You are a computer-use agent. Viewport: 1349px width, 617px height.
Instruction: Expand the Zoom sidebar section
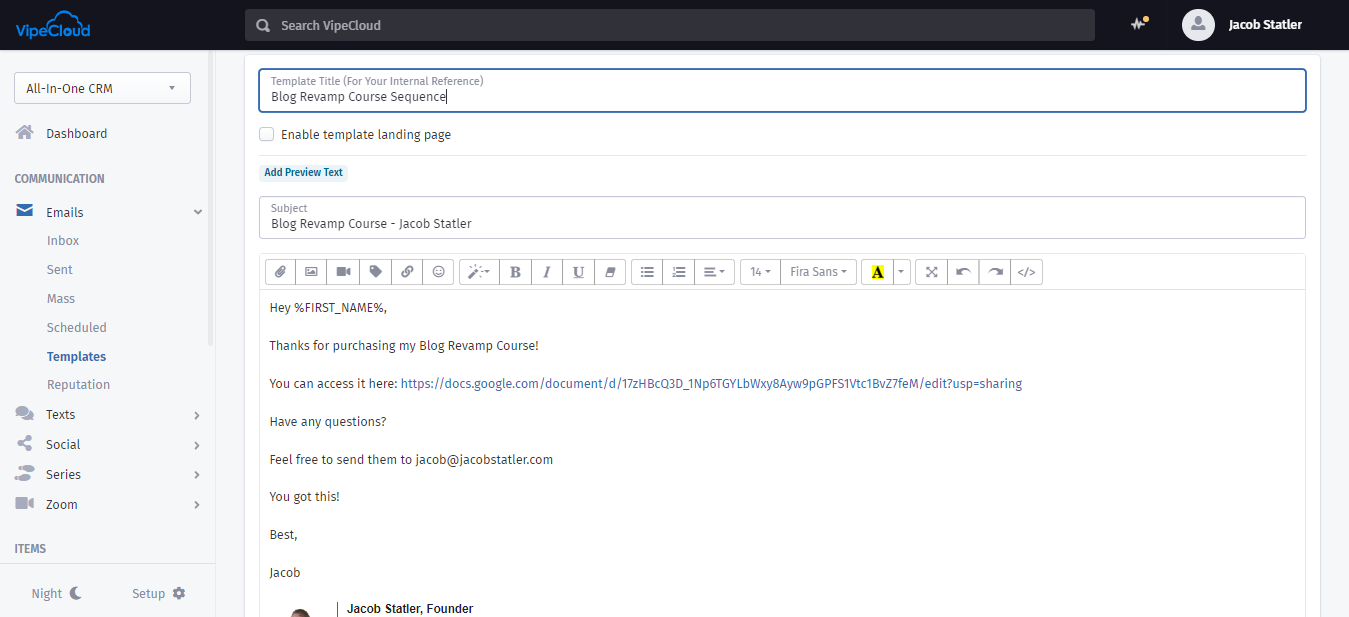coord(197,505)
